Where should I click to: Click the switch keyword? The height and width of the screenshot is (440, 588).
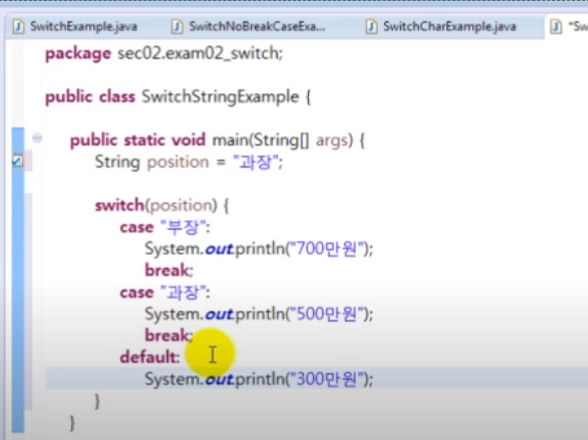coord(120,206)
